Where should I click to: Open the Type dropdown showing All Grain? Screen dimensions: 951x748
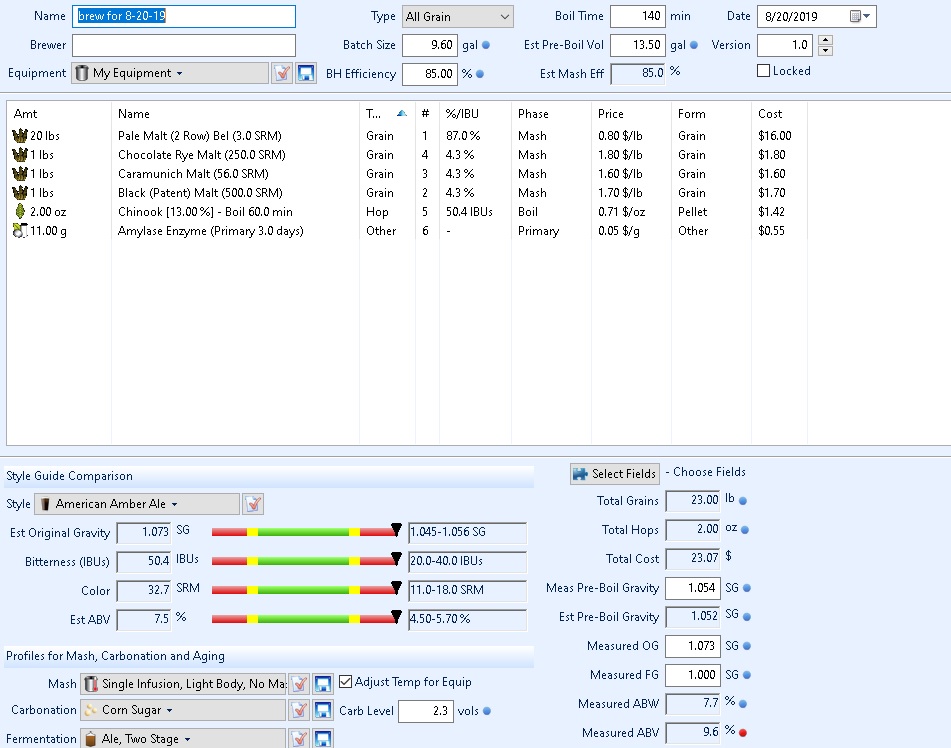pyautogui.click(x=457, y=16)
